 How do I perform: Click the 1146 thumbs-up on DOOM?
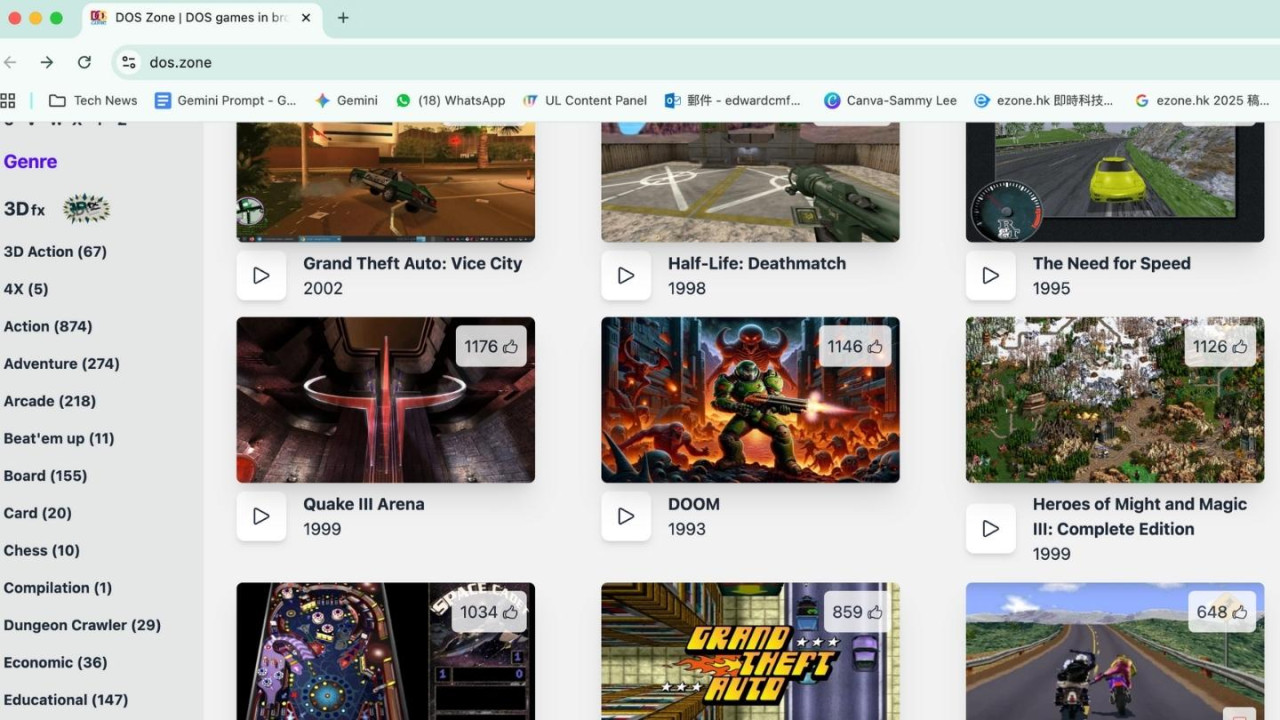point(855,347)
